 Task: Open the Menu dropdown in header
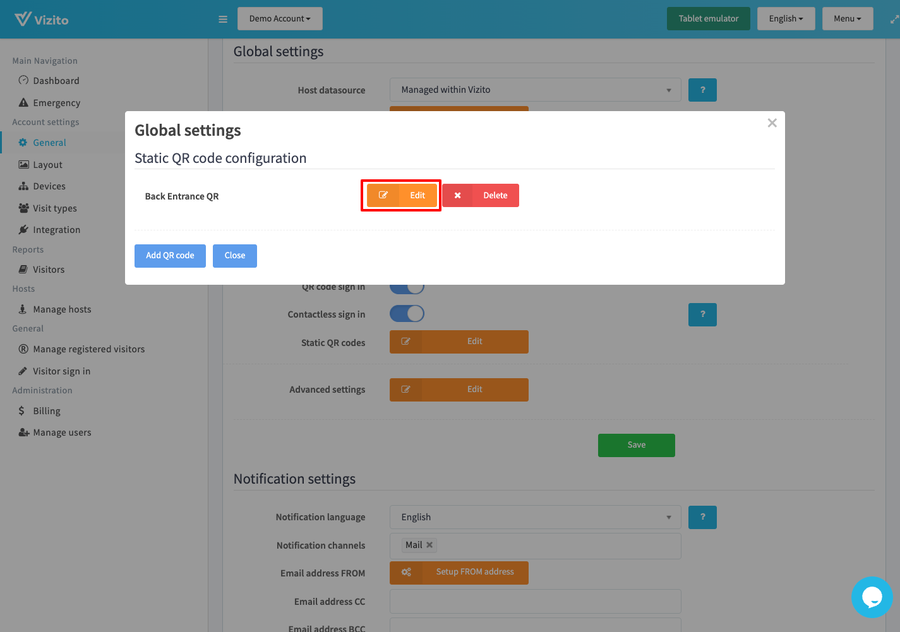(x=847, y=18)
